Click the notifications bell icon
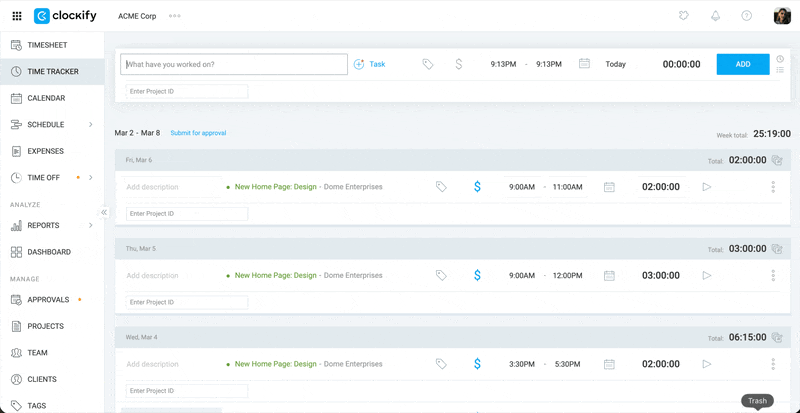 (715, 16)
